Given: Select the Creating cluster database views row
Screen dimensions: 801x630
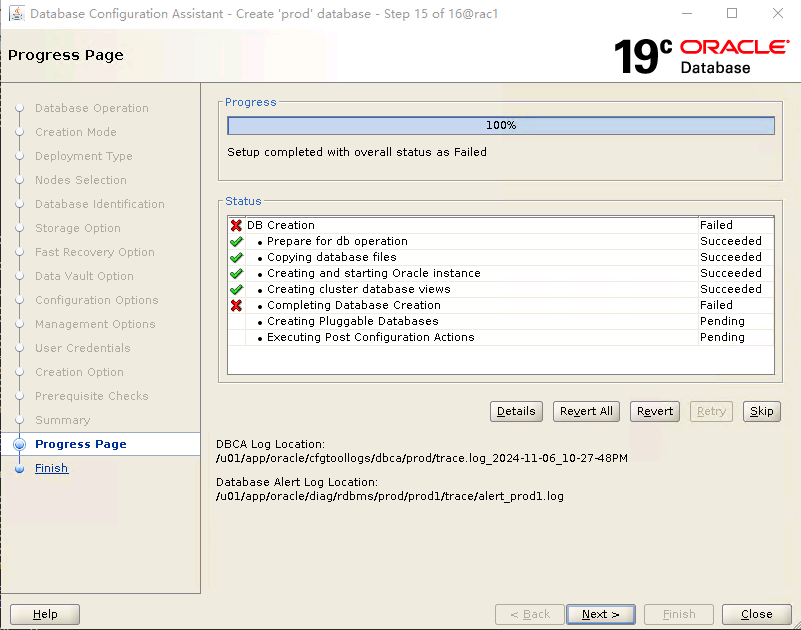Looking at the screenshot, I should [501, 289].
